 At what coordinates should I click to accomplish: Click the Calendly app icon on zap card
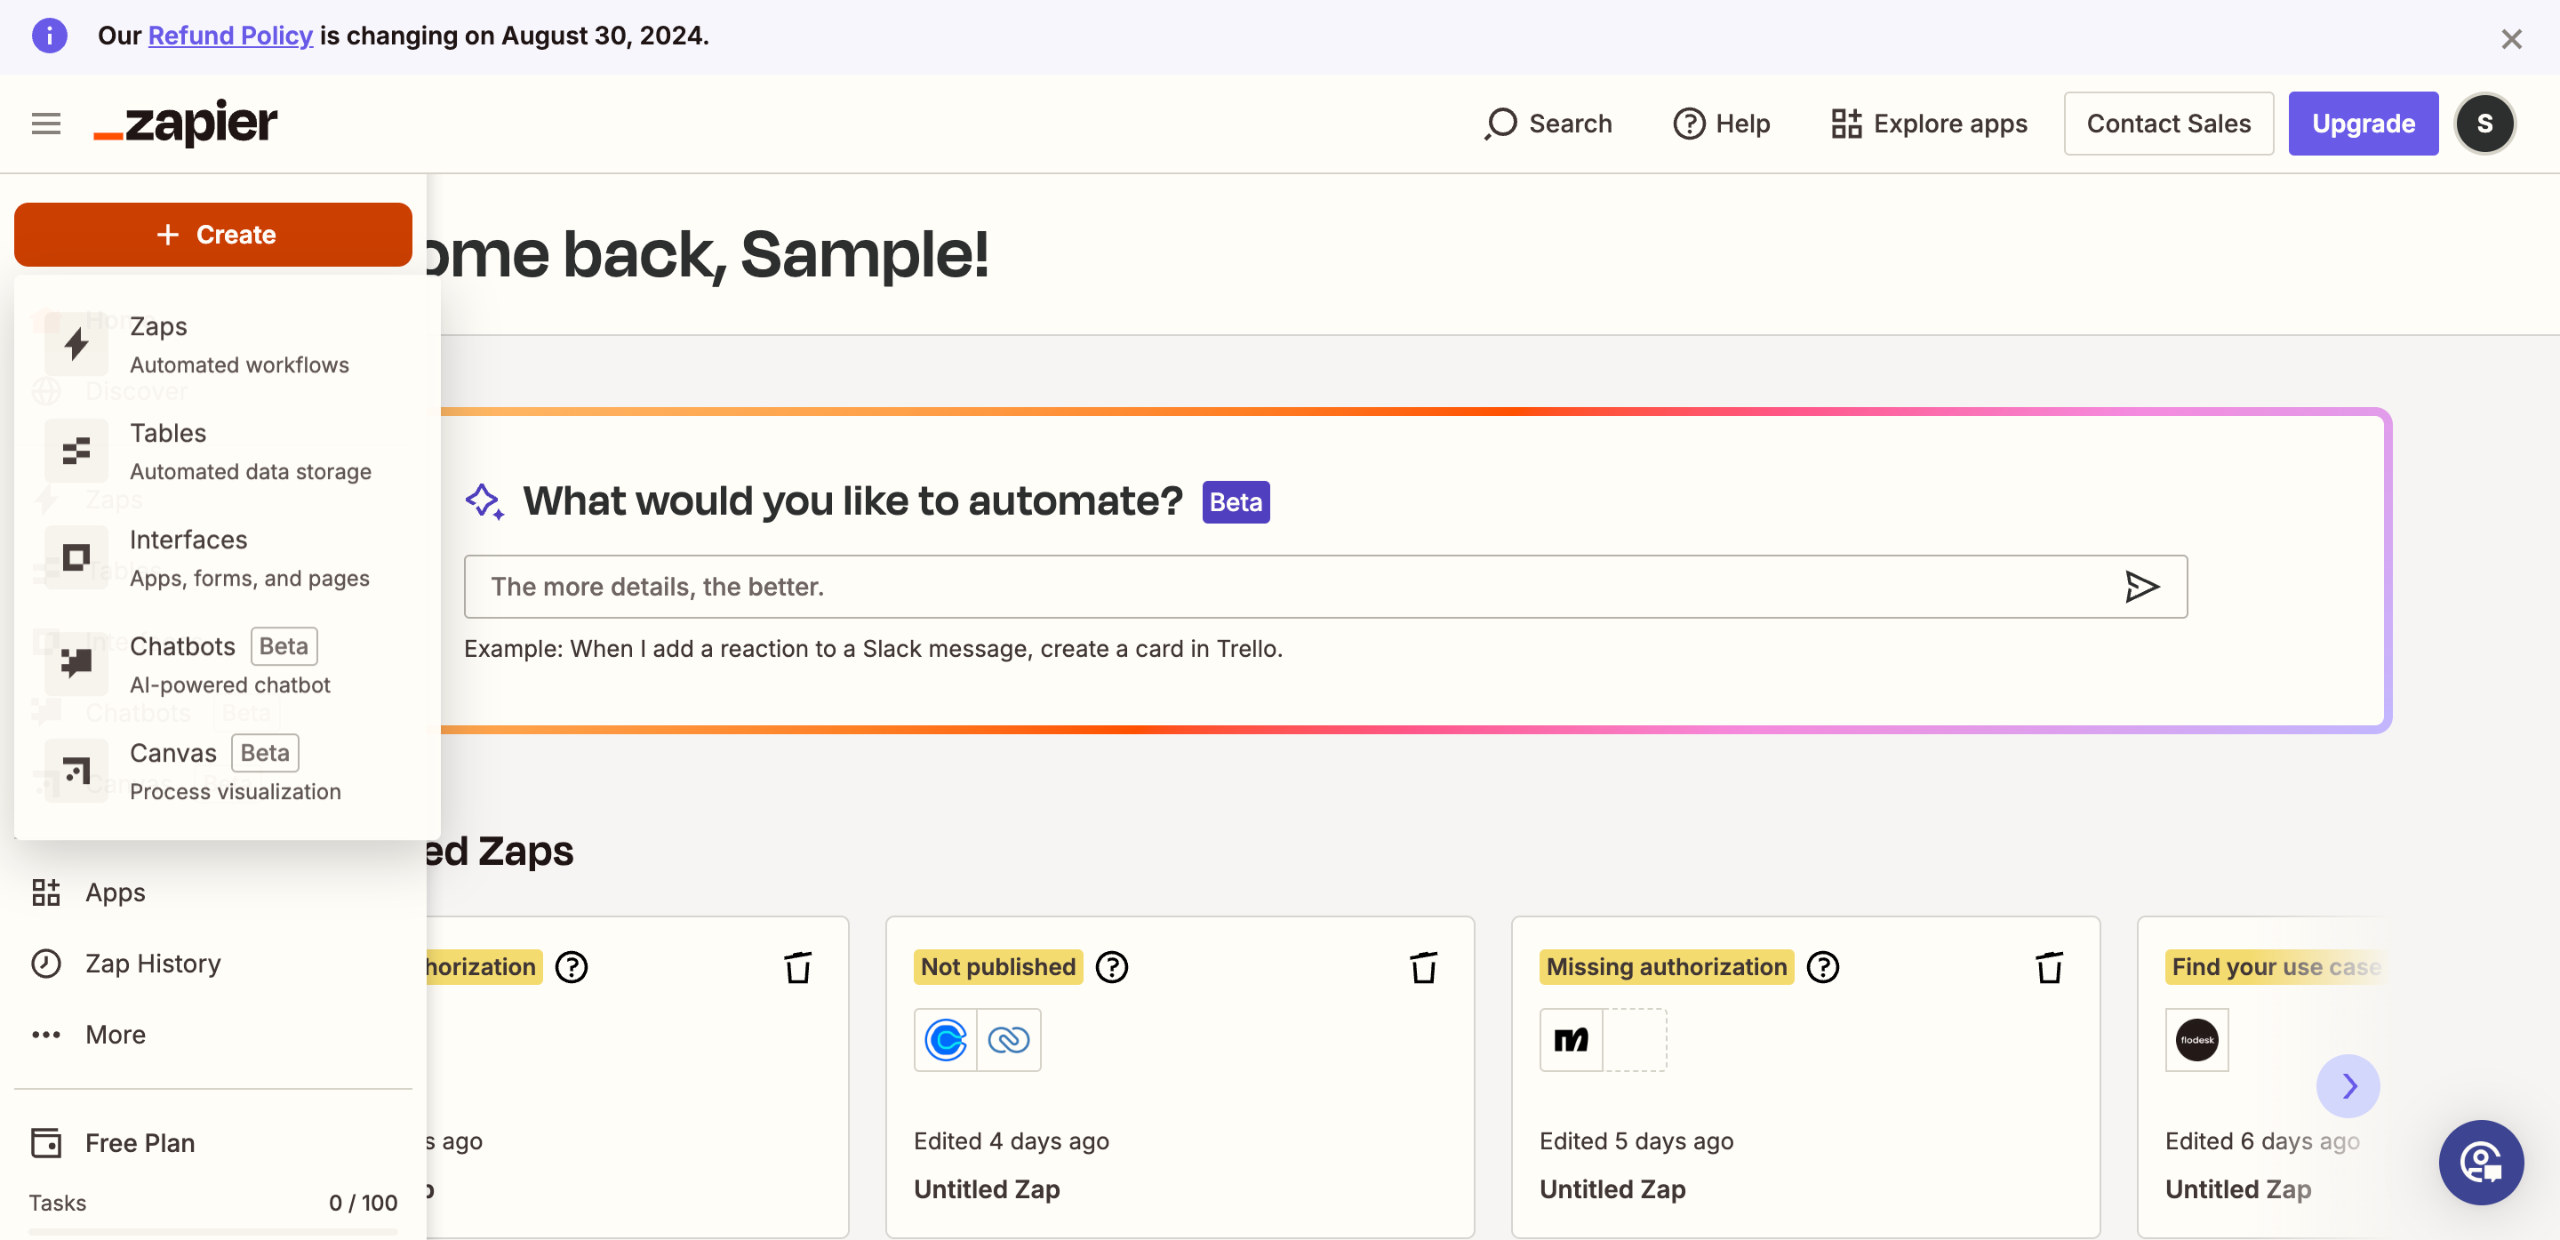coord(945,1040)
